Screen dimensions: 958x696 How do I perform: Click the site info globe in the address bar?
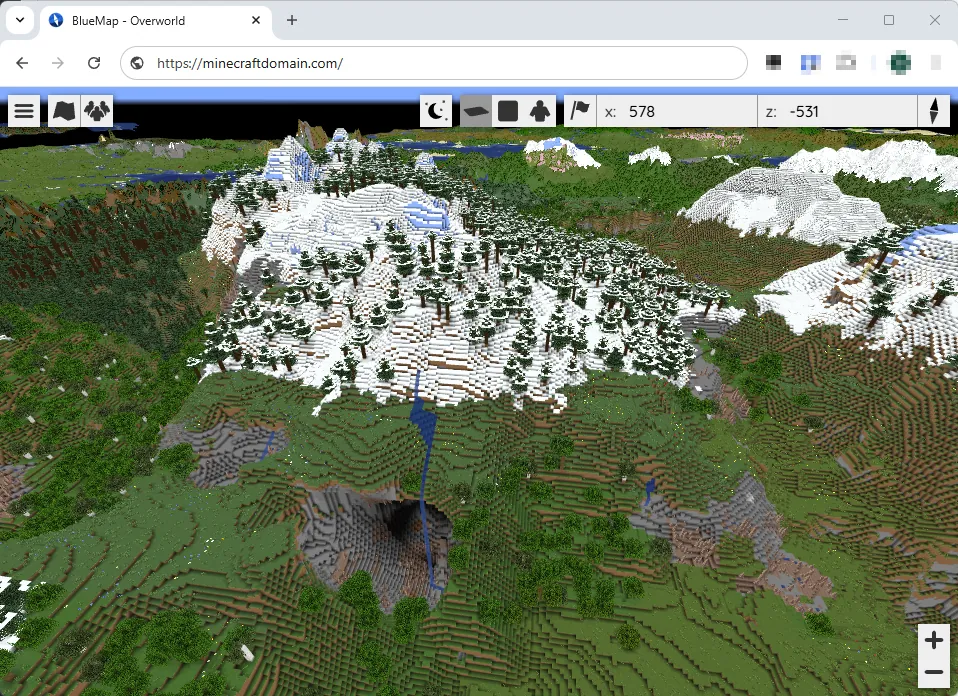coord(135,62)
